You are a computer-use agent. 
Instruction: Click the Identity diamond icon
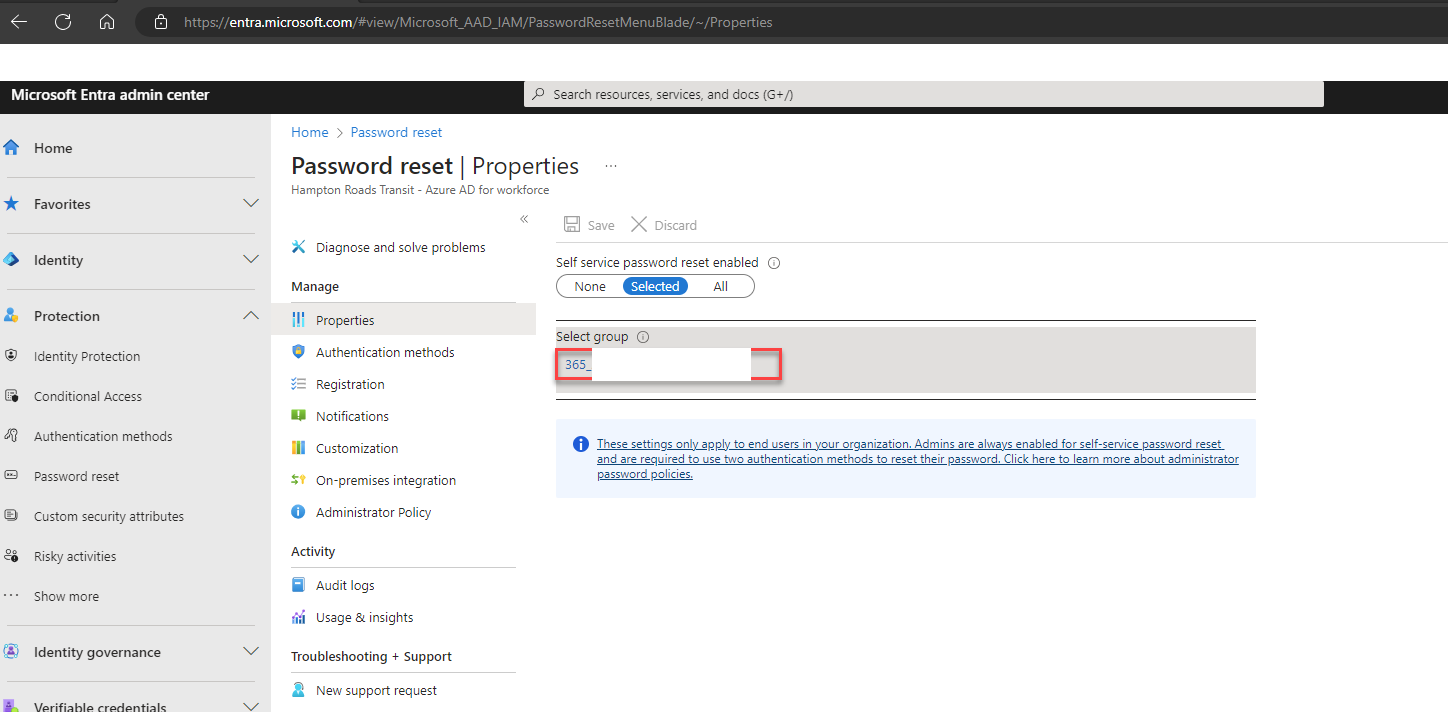(x=12, y=260)
